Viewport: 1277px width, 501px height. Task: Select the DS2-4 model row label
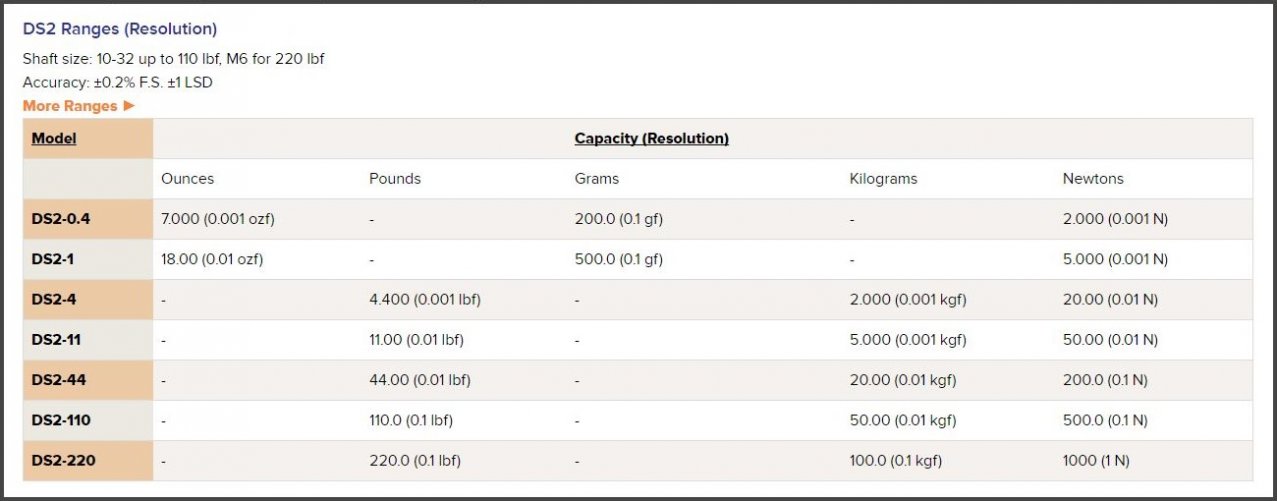pyautogui.click(x=51, y=299)
